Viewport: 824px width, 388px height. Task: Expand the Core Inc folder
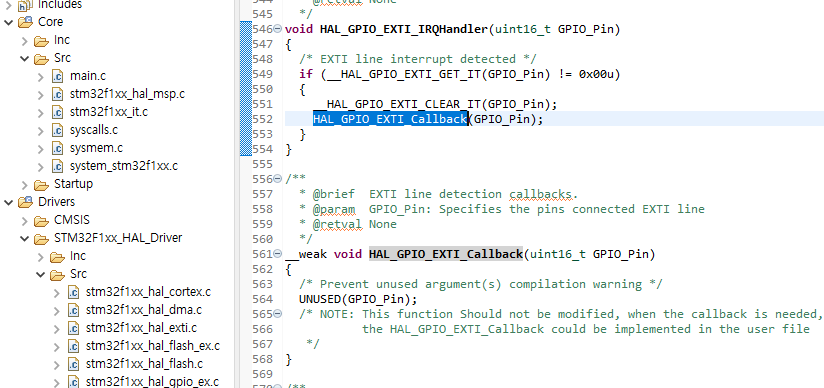pyautogui.click(x=25, y=40)
